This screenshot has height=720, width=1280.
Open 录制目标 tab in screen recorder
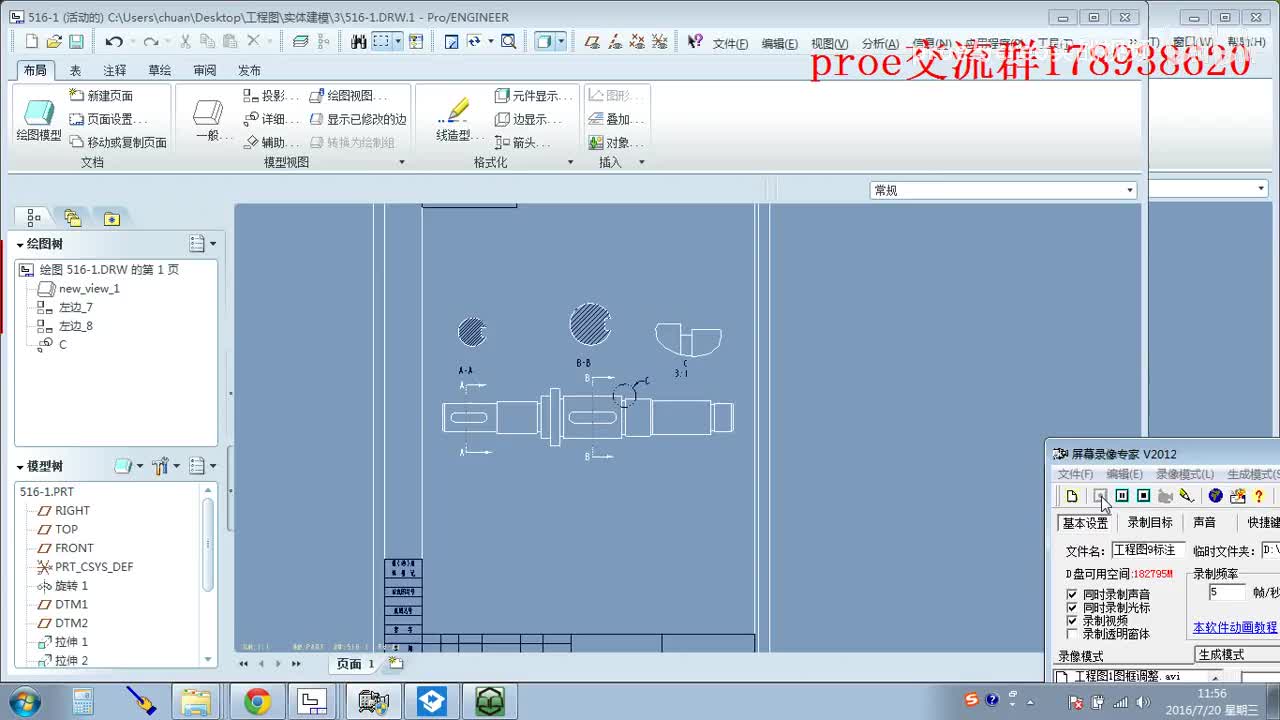(1150, 522)
